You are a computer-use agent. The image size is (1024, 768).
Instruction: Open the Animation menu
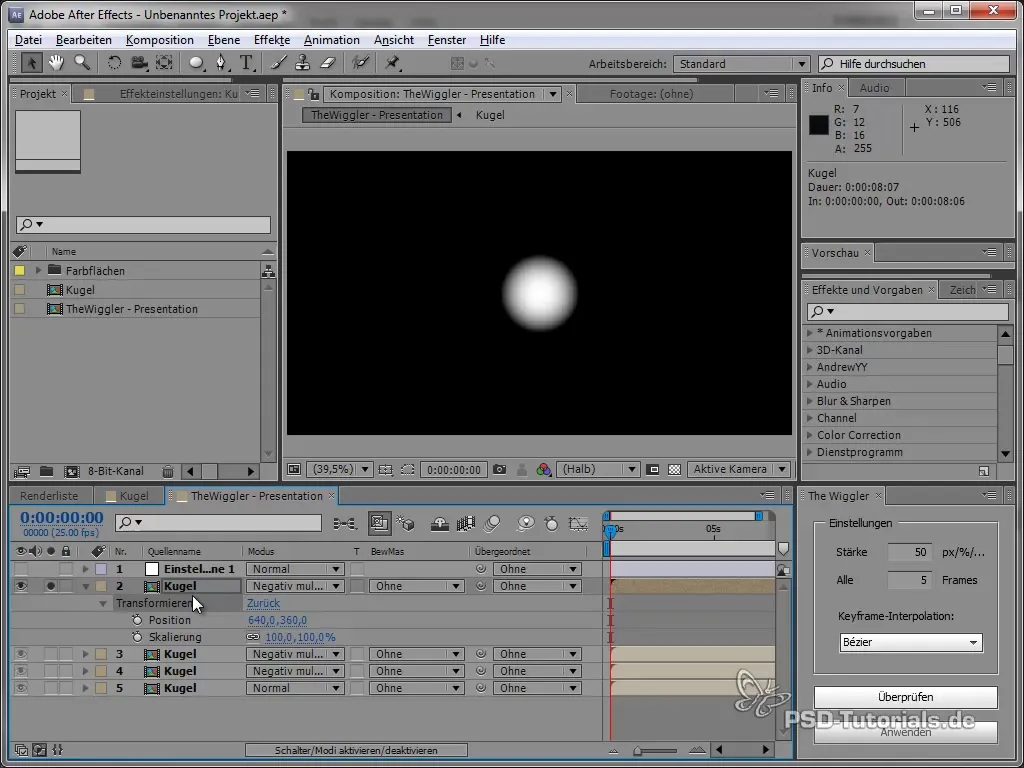coord(332,40)
